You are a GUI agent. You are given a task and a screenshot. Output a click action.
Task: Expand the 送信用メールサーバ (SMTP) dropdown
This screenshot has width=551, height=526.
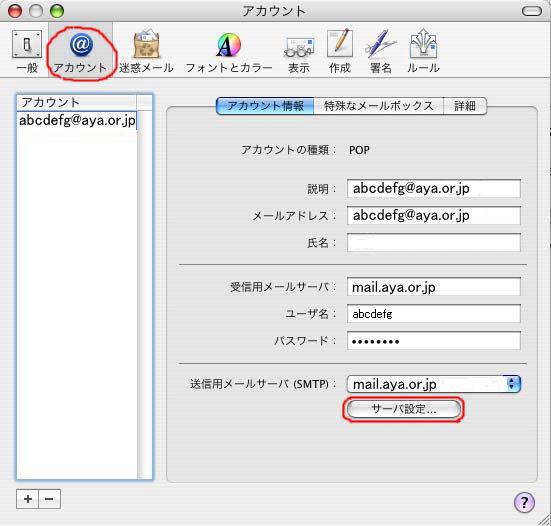pyautogui.click(x=433, y=384)
